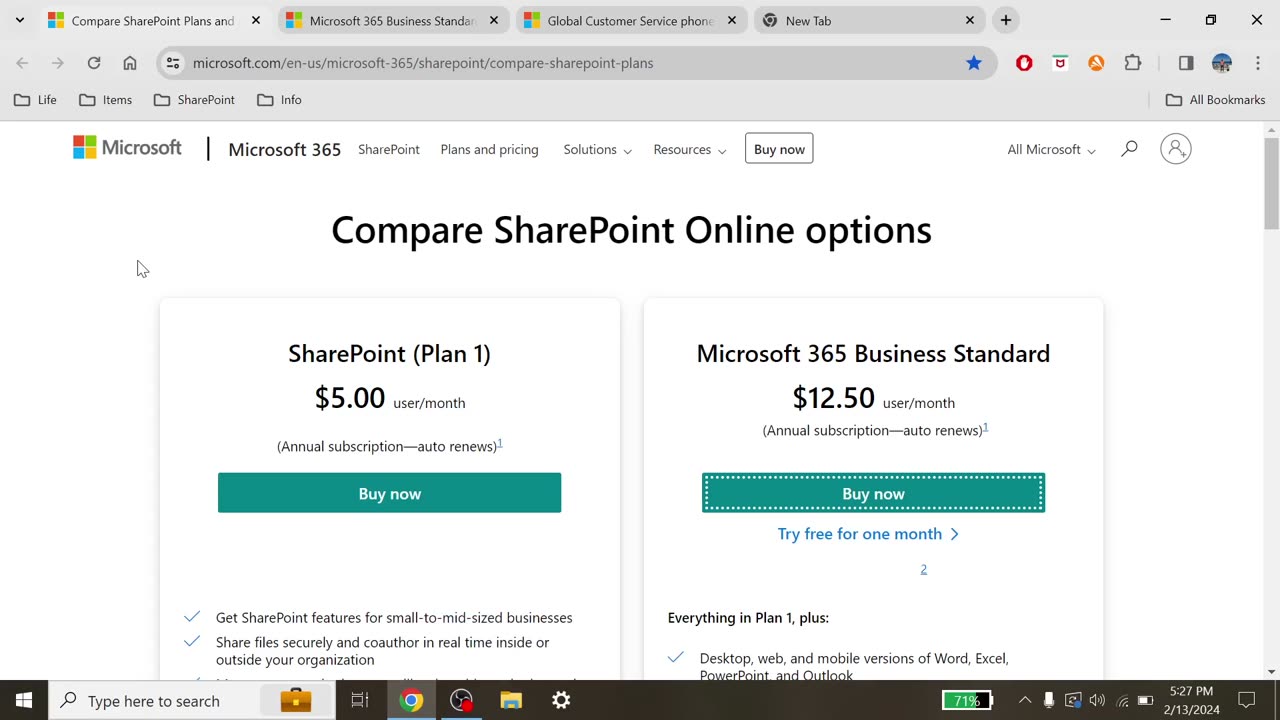Open the McAfee shield extension icon
The width and height of the screenshot is (1280, 720).
tap(1060, 63)
